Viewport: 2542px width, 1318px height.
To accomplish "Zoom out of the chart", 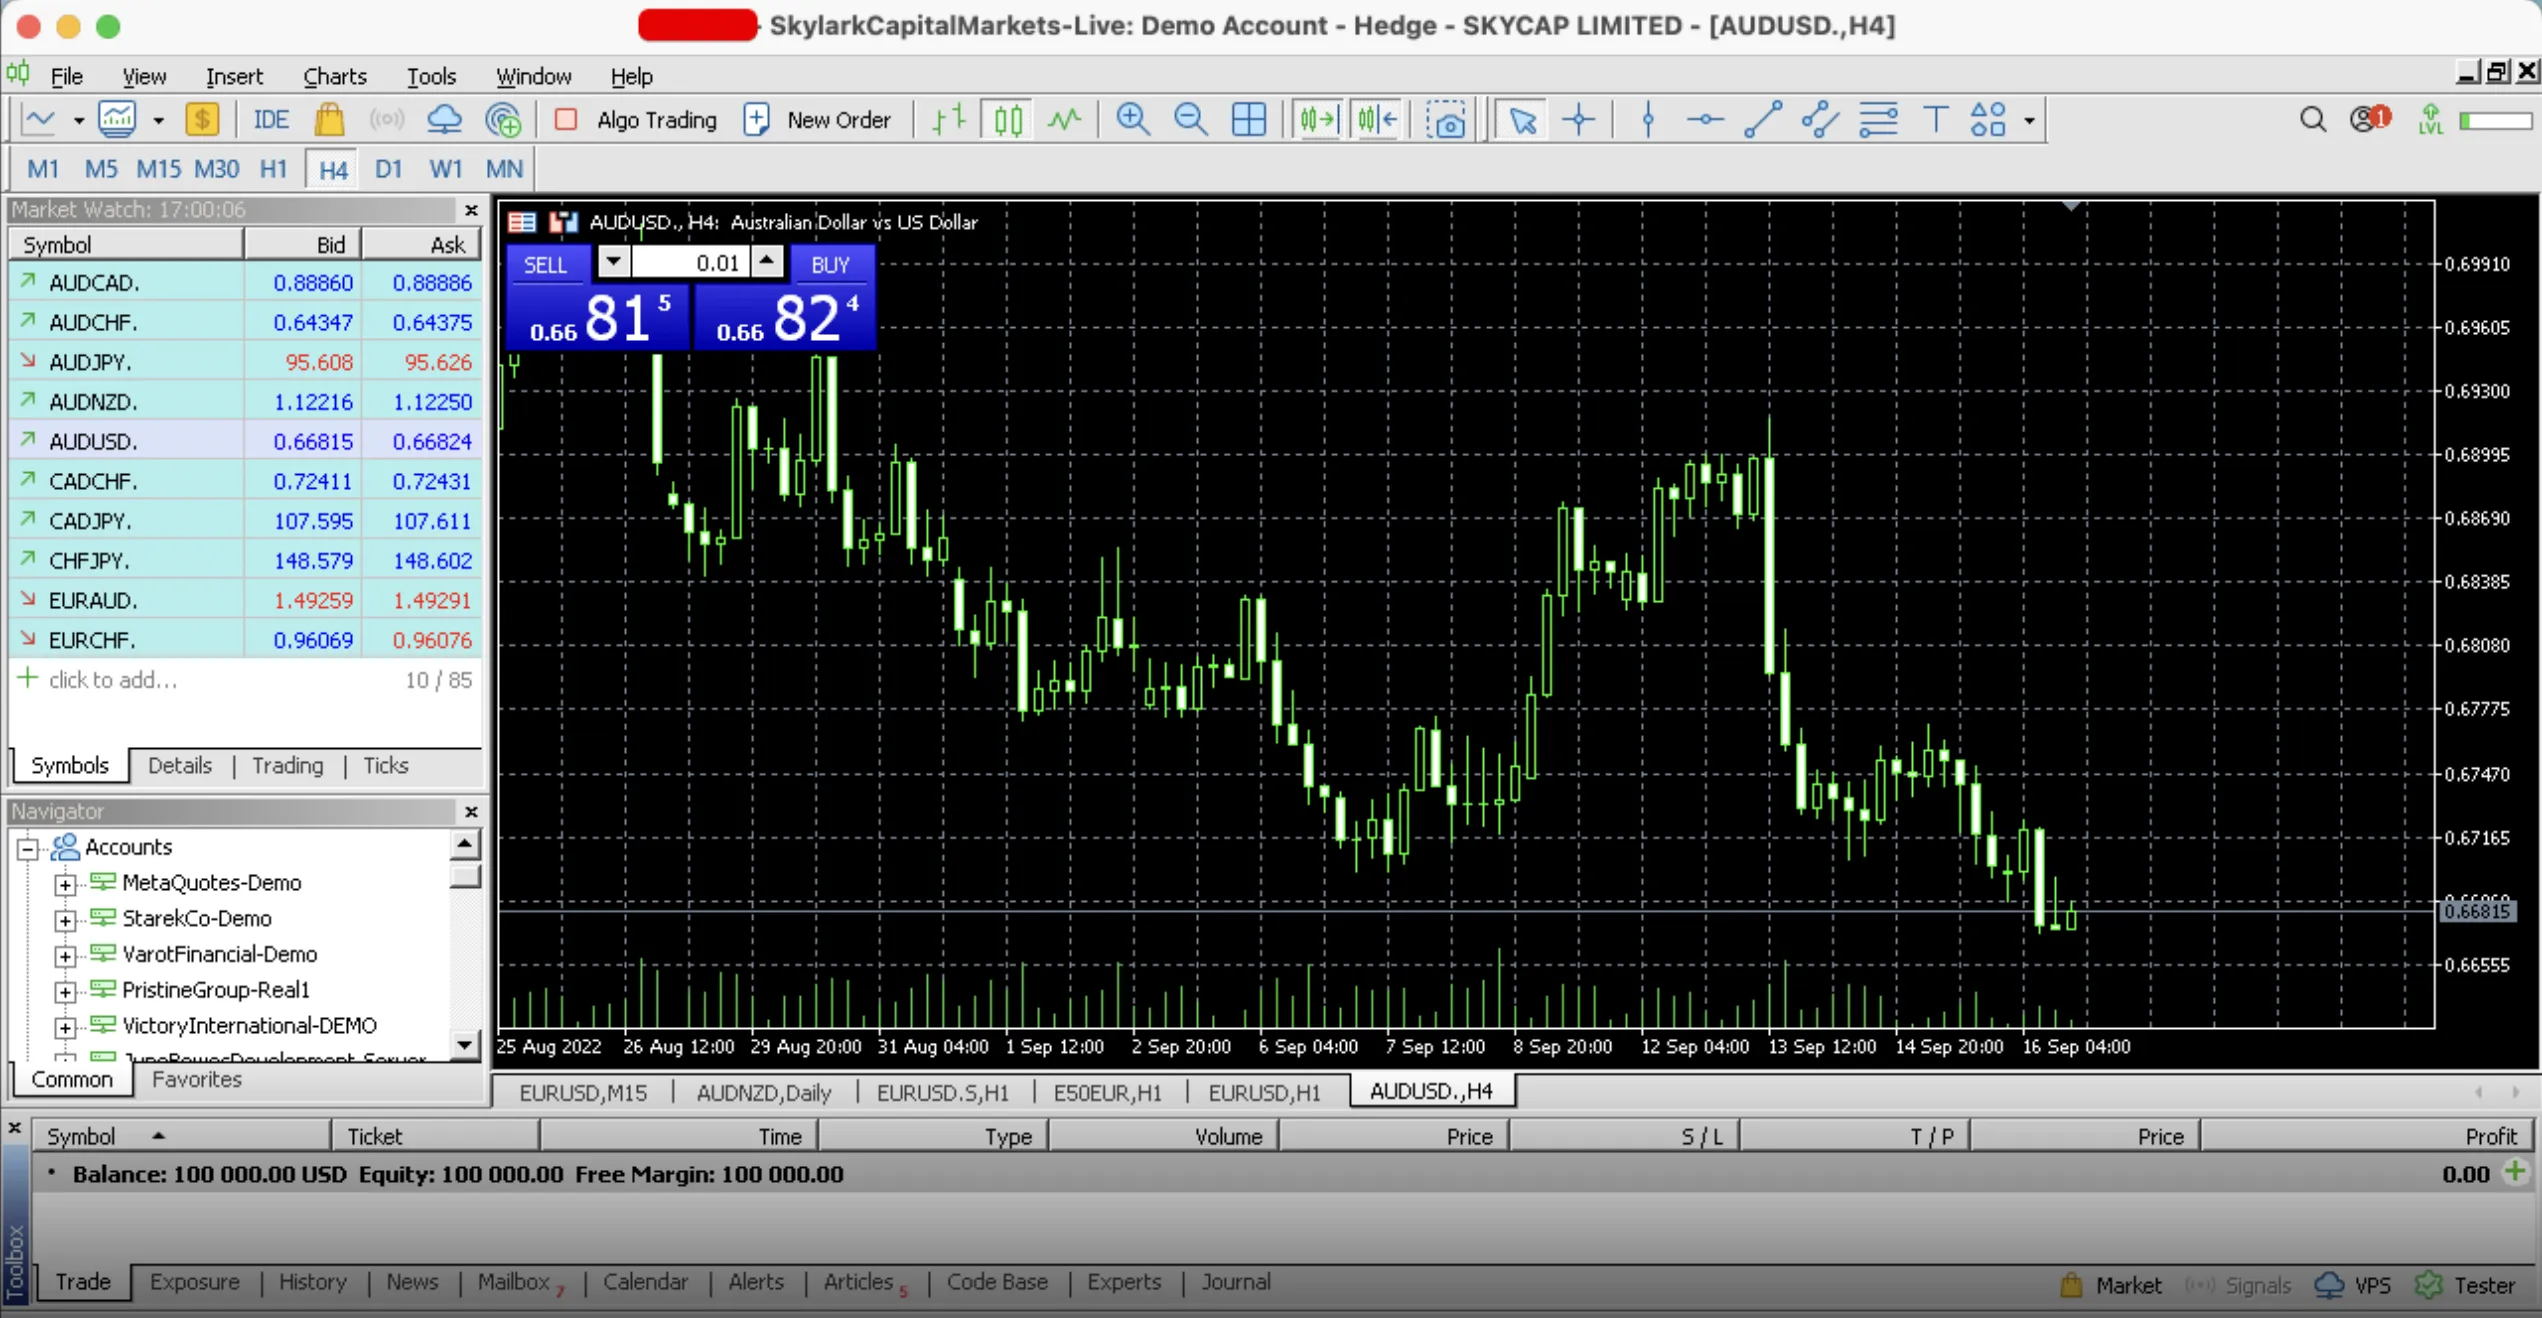I will [x=1190, y=120].
